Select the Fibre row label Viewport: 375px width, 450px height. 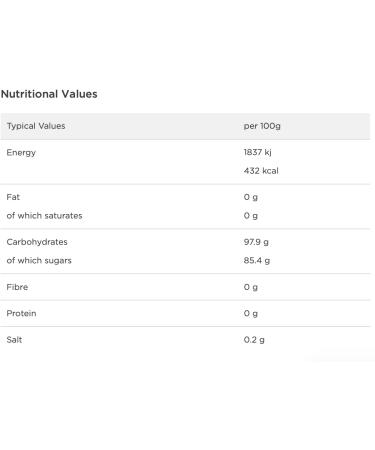pos(17,287)
